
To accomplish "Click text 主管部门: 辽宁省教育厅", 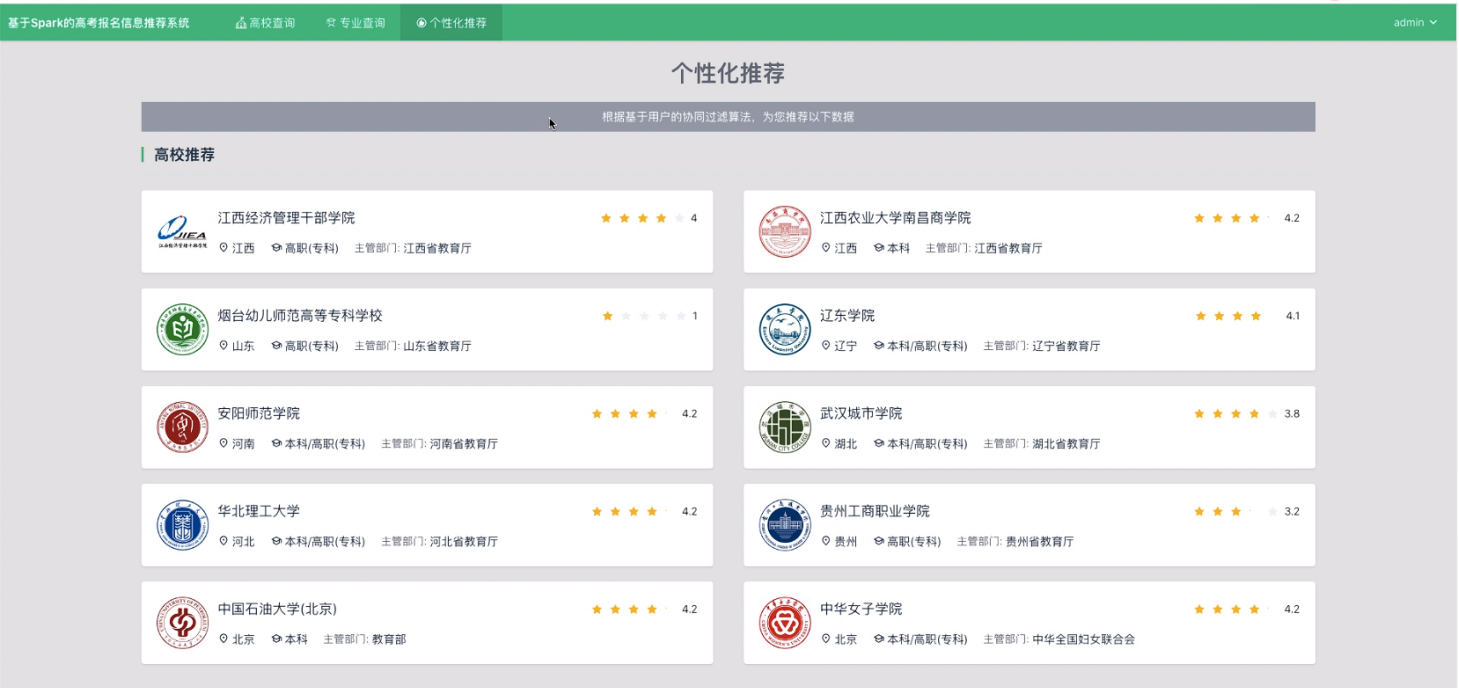I will 1042,346.
